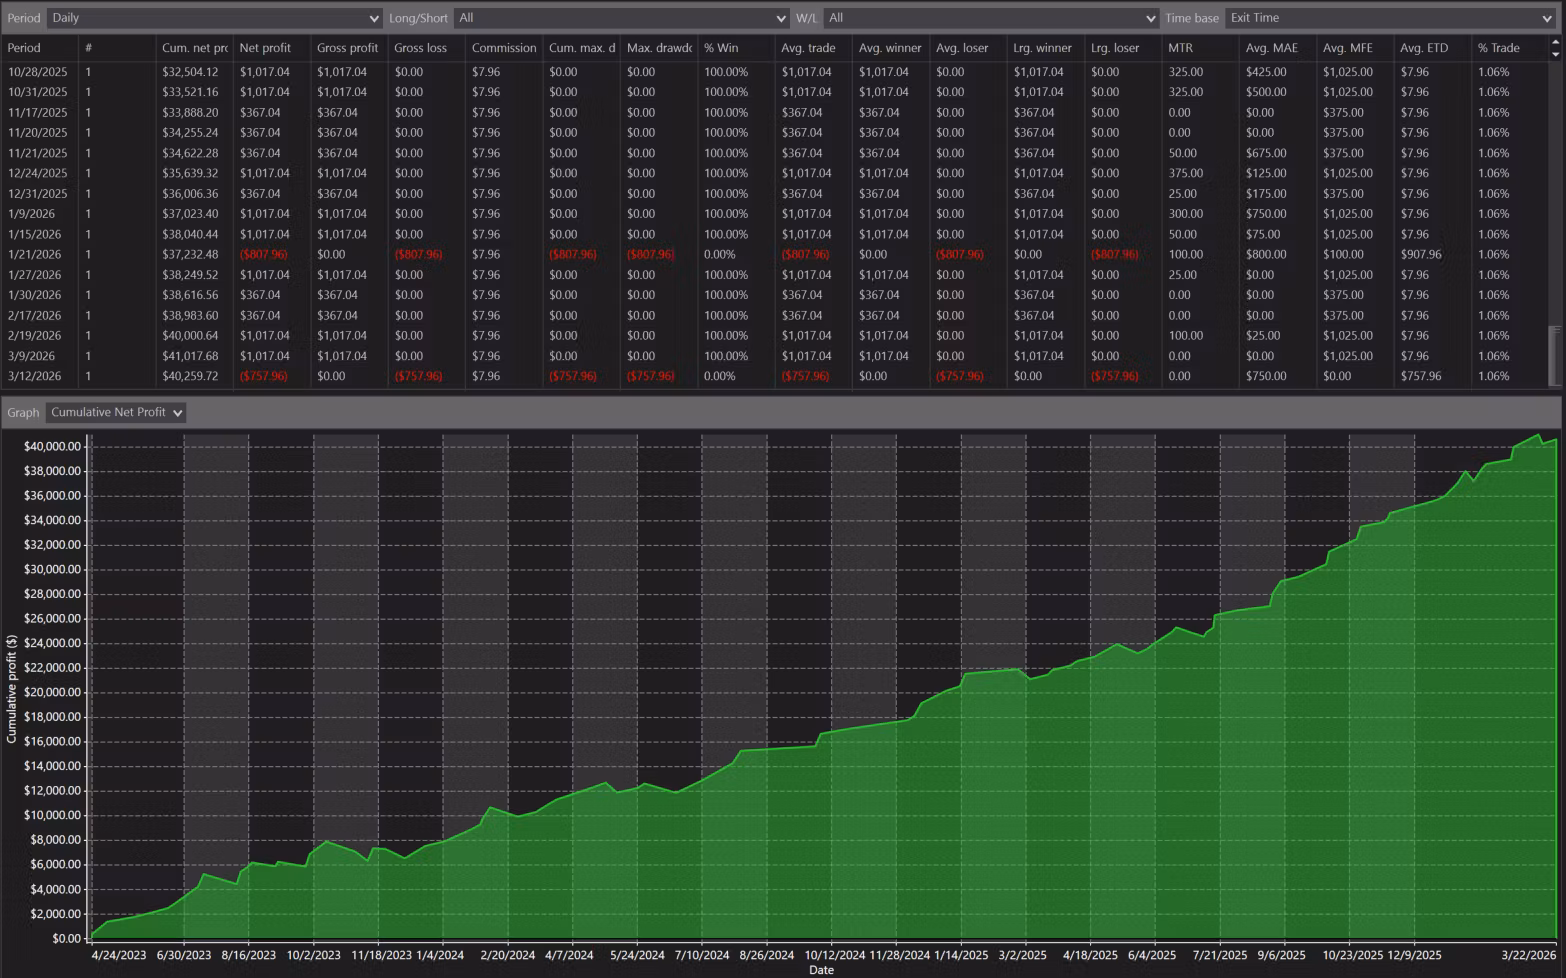Click the Lrg. winner column header
The image size is (1566, 978).
point(1042,48)
